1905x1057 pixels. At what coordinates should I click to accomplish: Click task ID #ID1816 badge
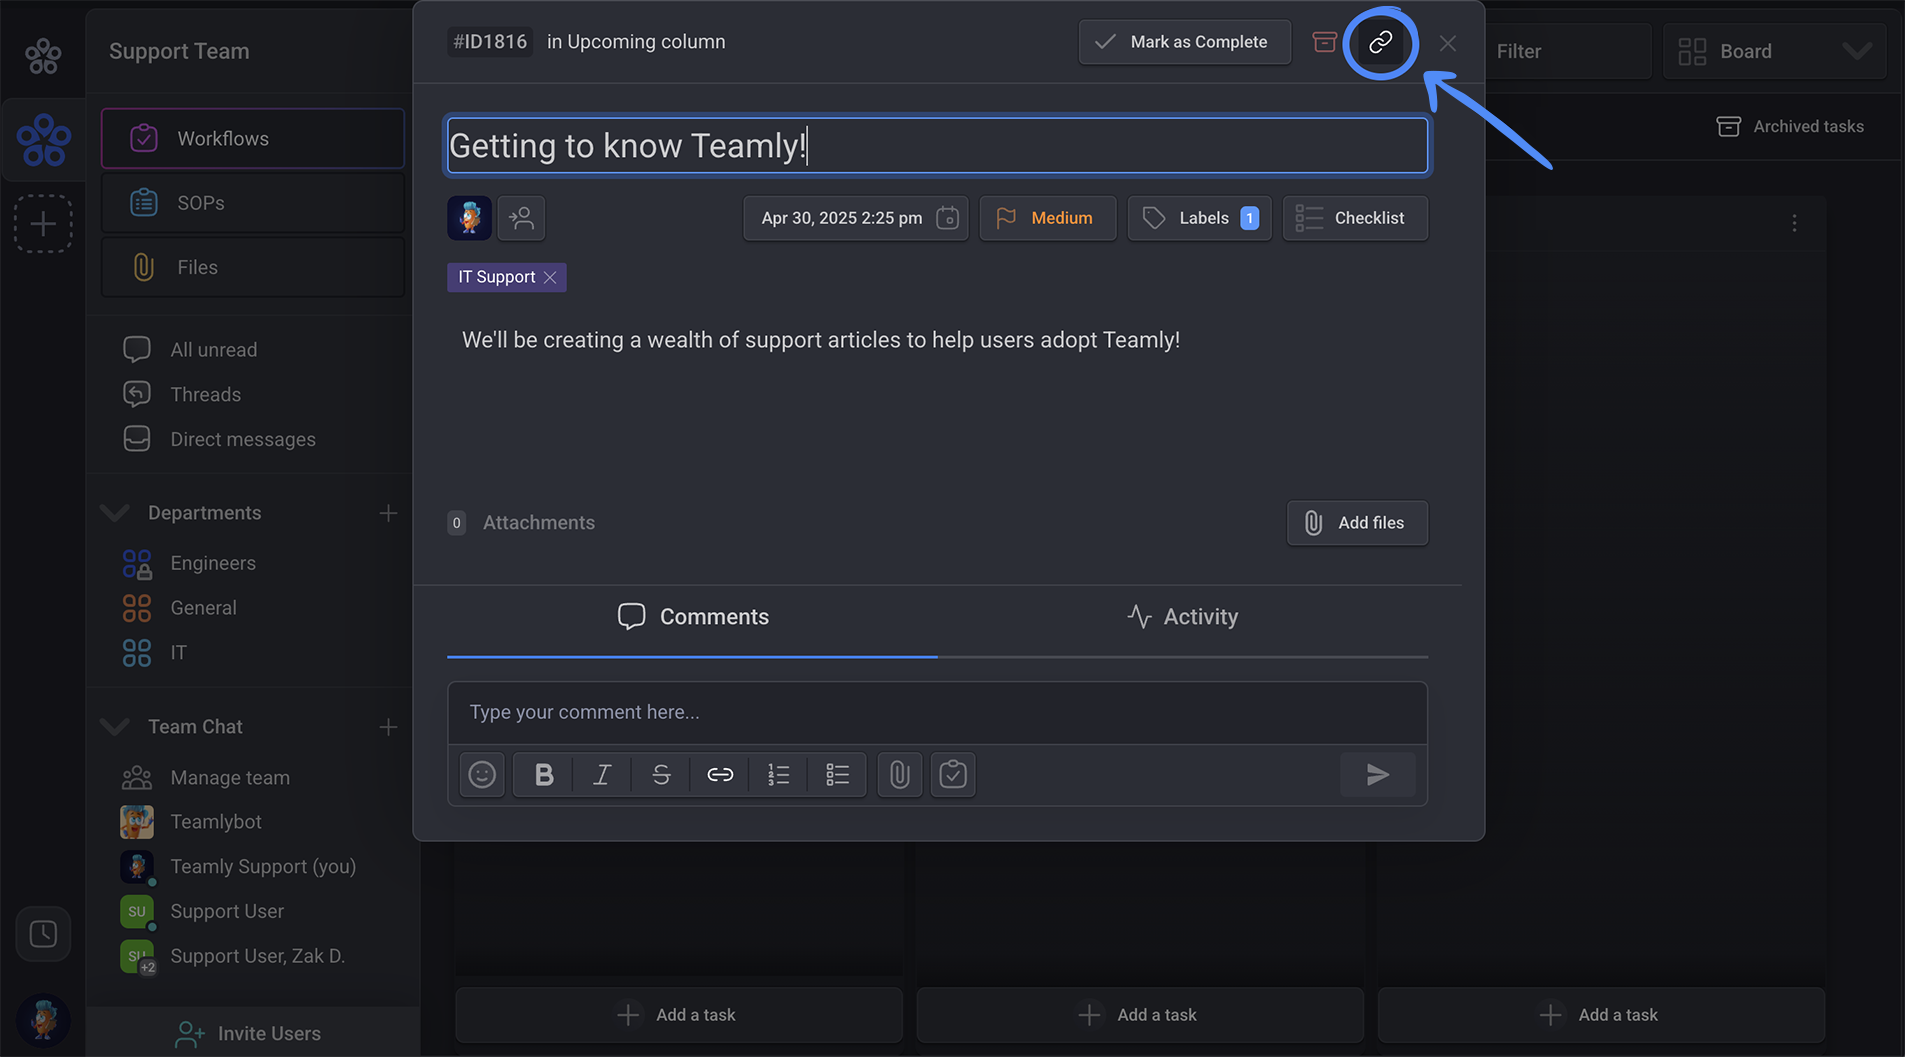pyautogui.click(x=490, y=42)
